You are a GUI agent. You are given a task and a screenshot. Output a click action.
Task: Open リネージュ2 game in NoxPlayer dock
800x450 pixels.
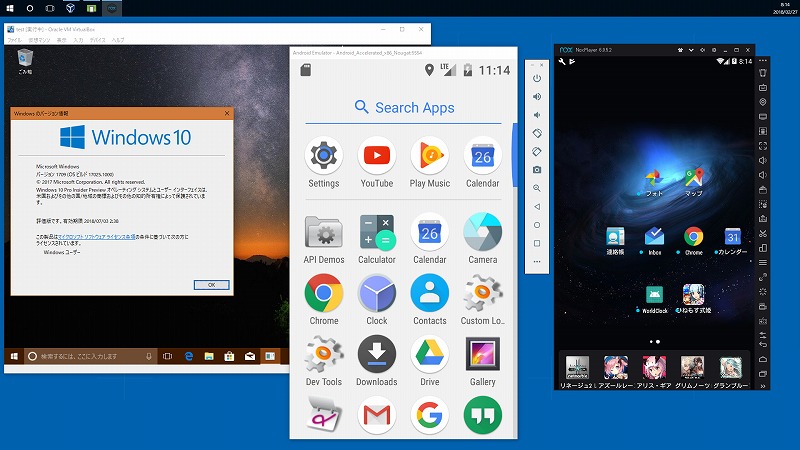[x=577, y=367]
